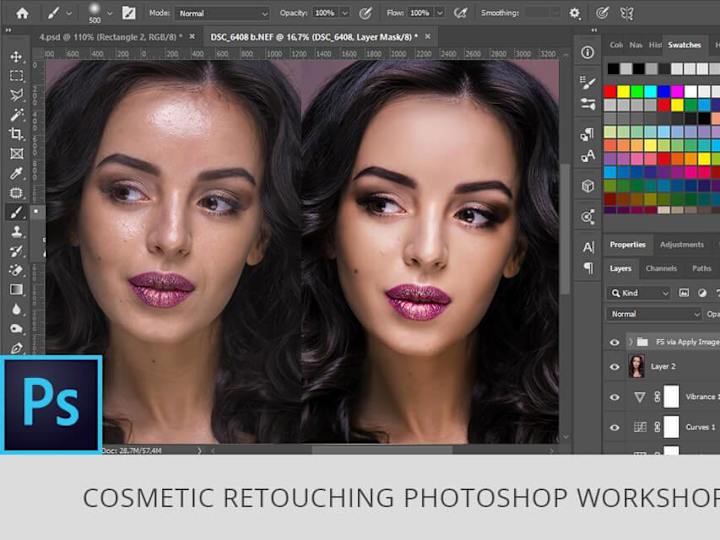Close the DSC_6408 b.NEF tab
Image resolution: width=720 pixels, height=540 pixels.
[428, 36]
